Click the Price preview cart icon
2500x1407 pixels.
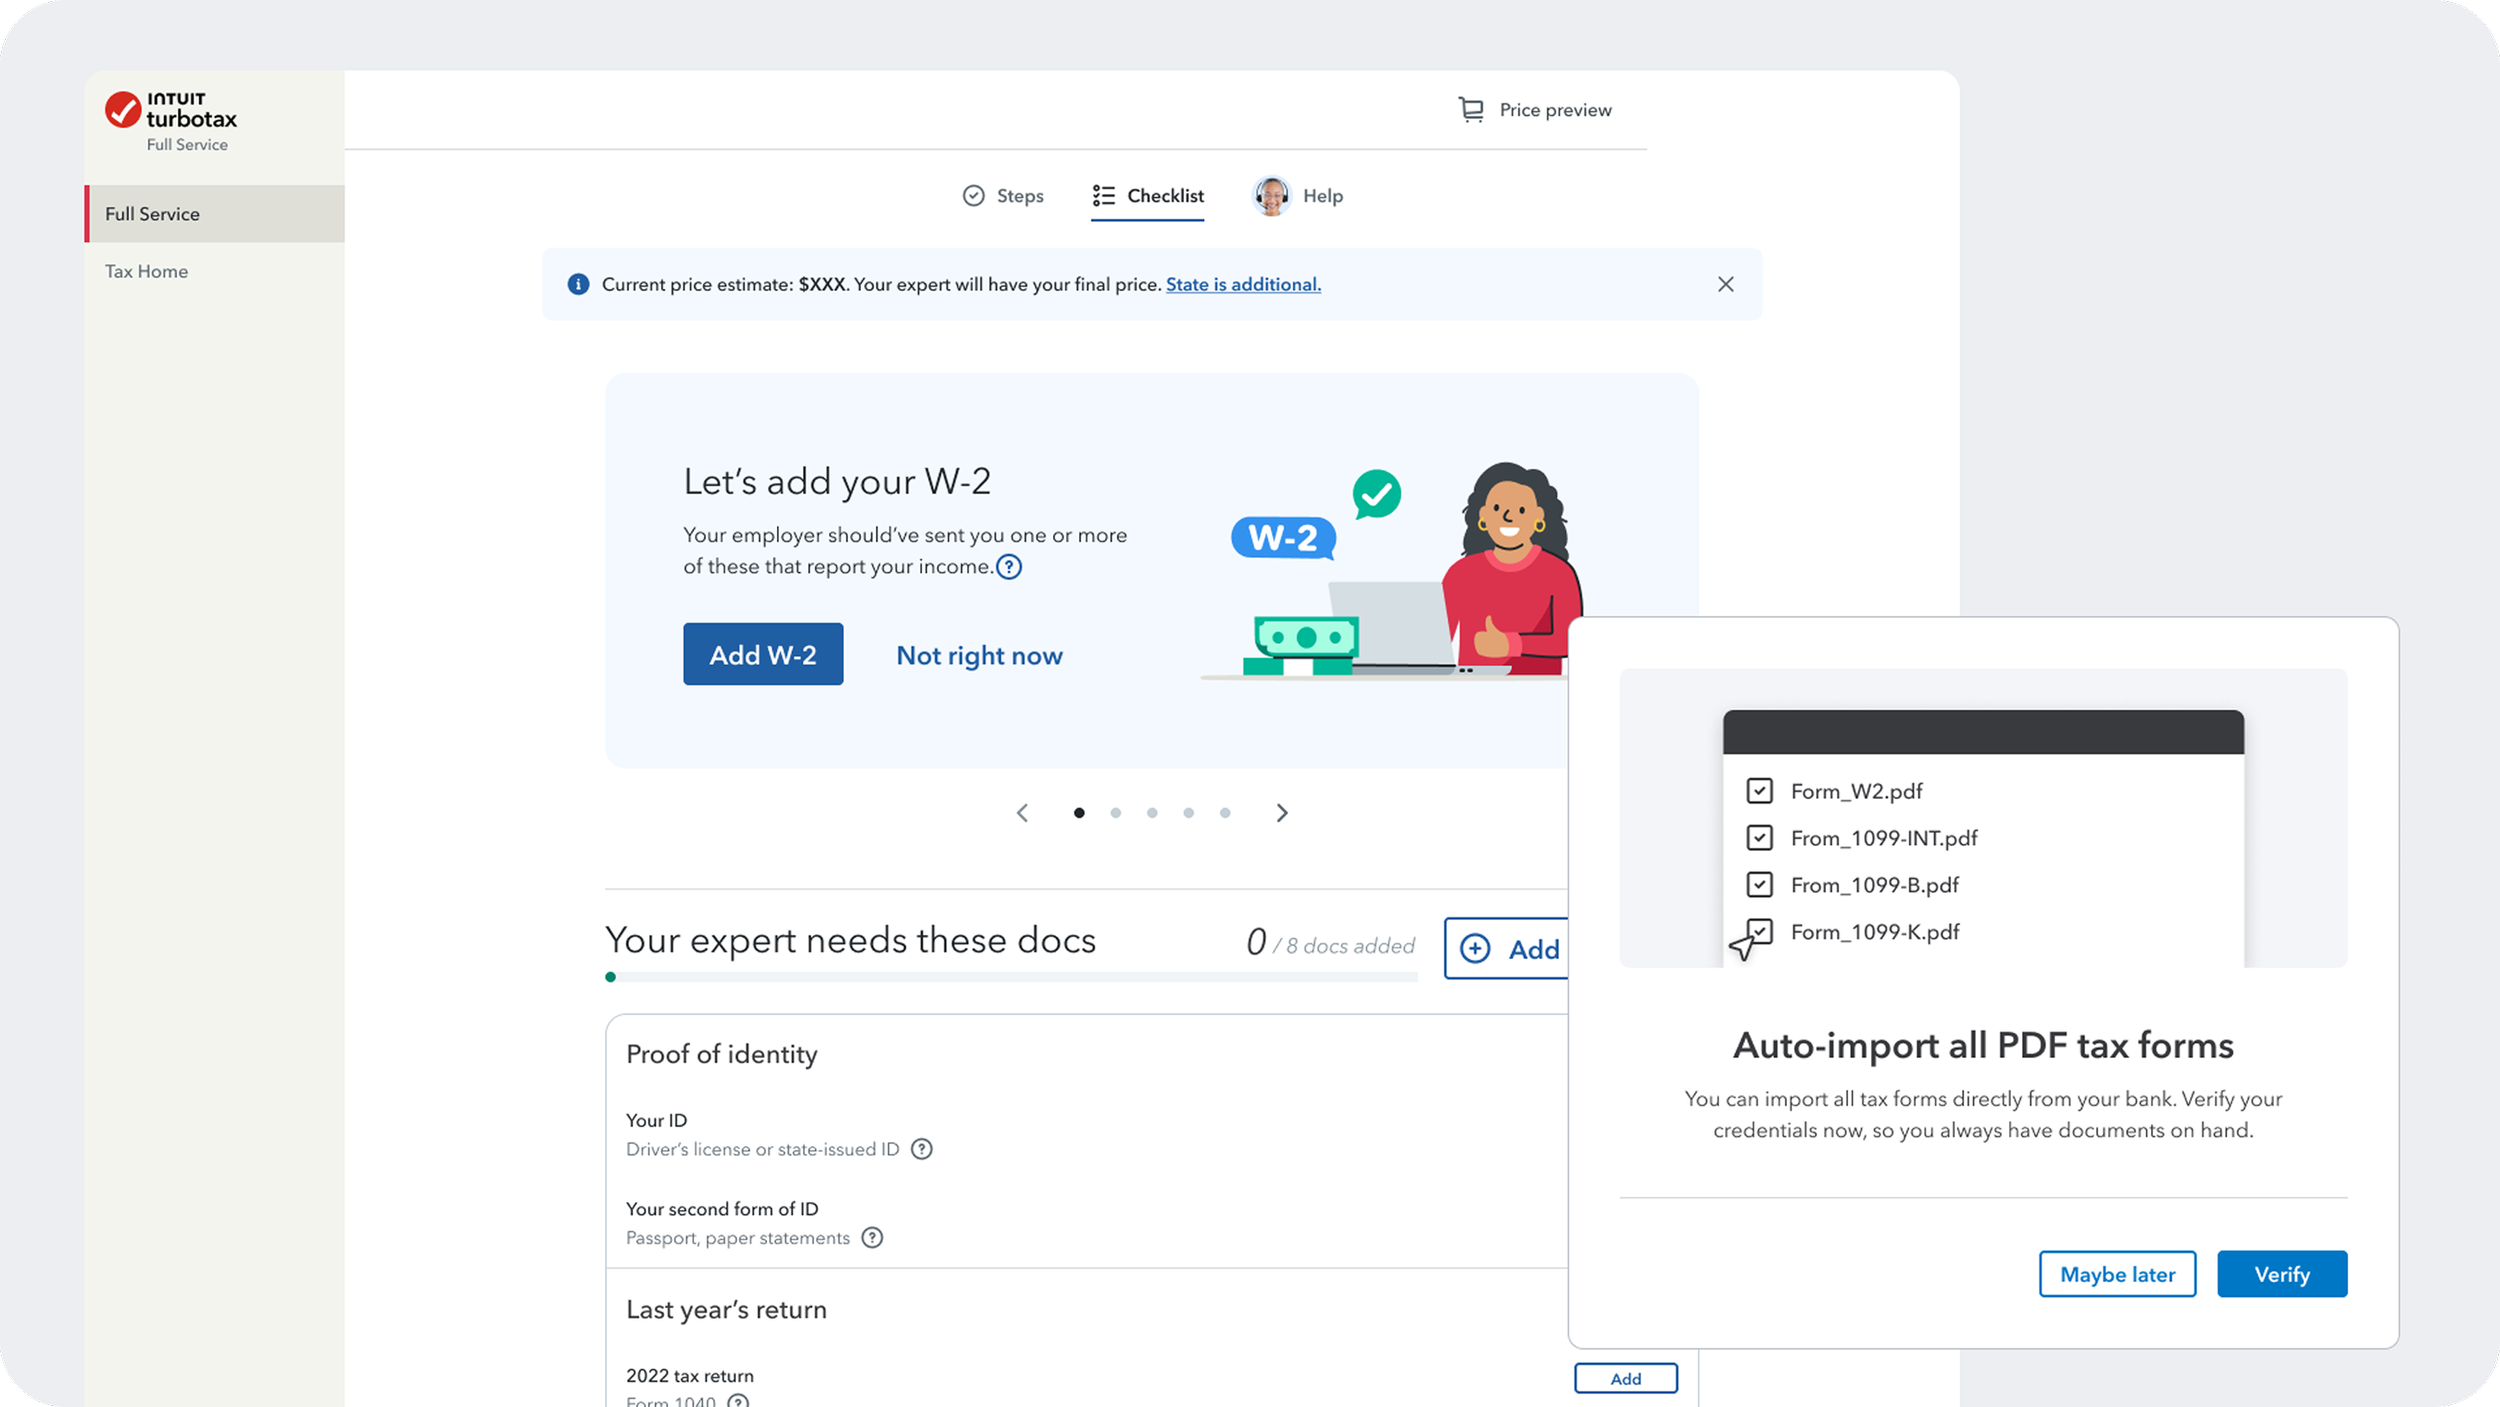tap(1470, 110)
